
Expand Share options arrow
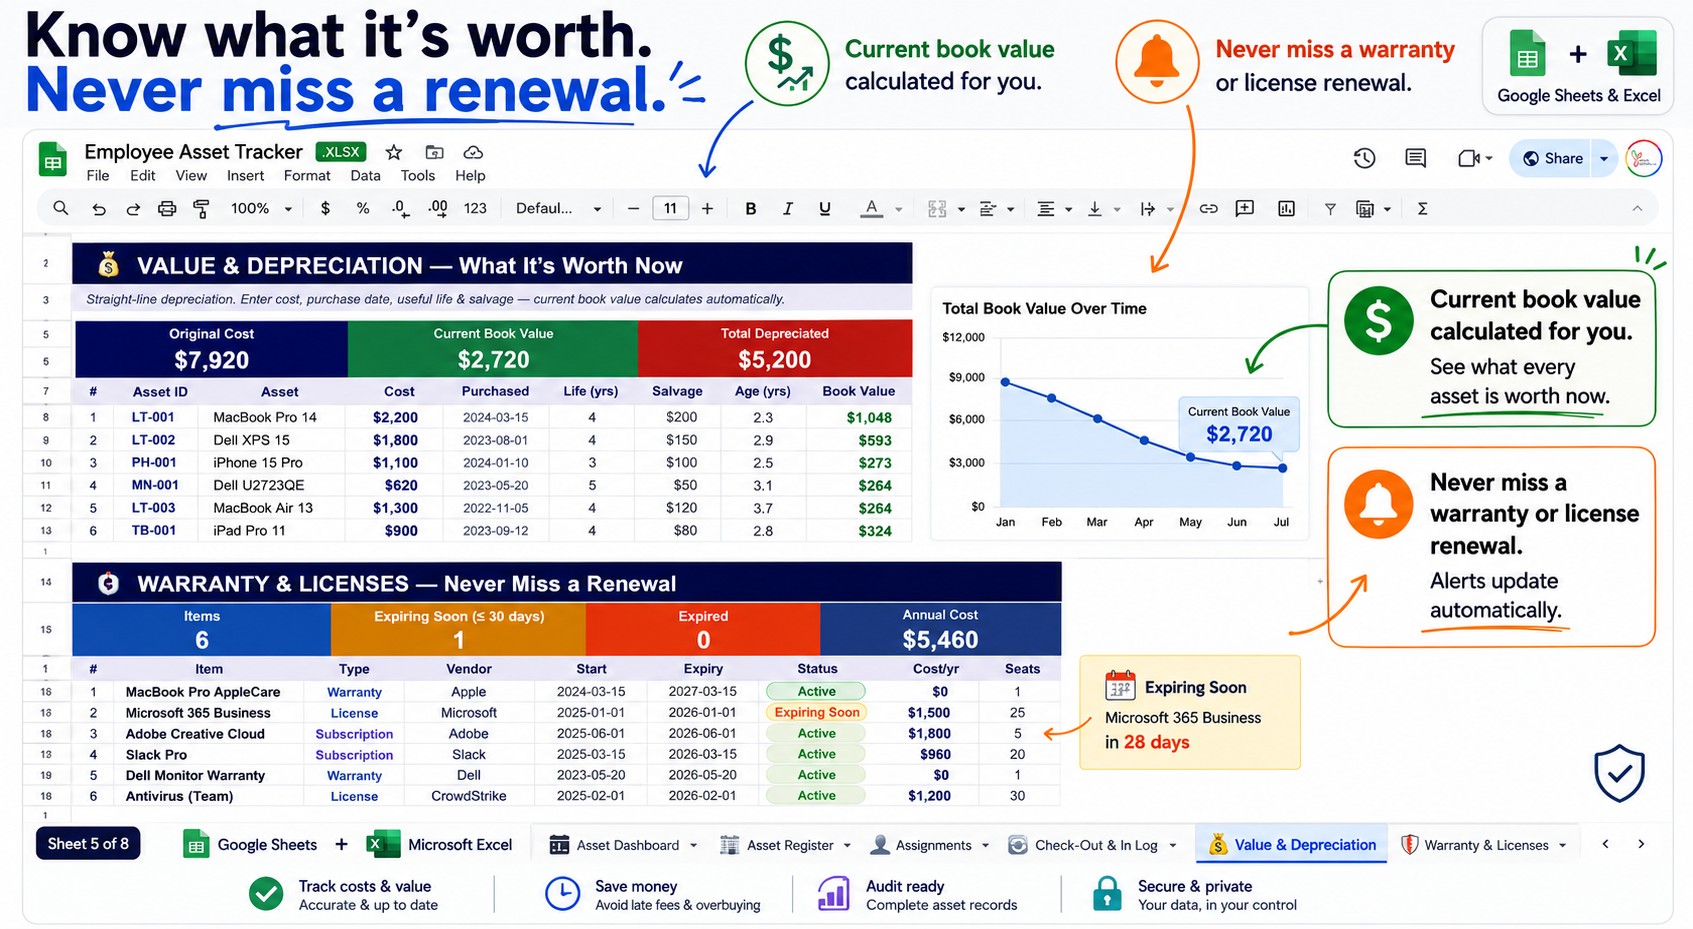(x=1604, y=158)
